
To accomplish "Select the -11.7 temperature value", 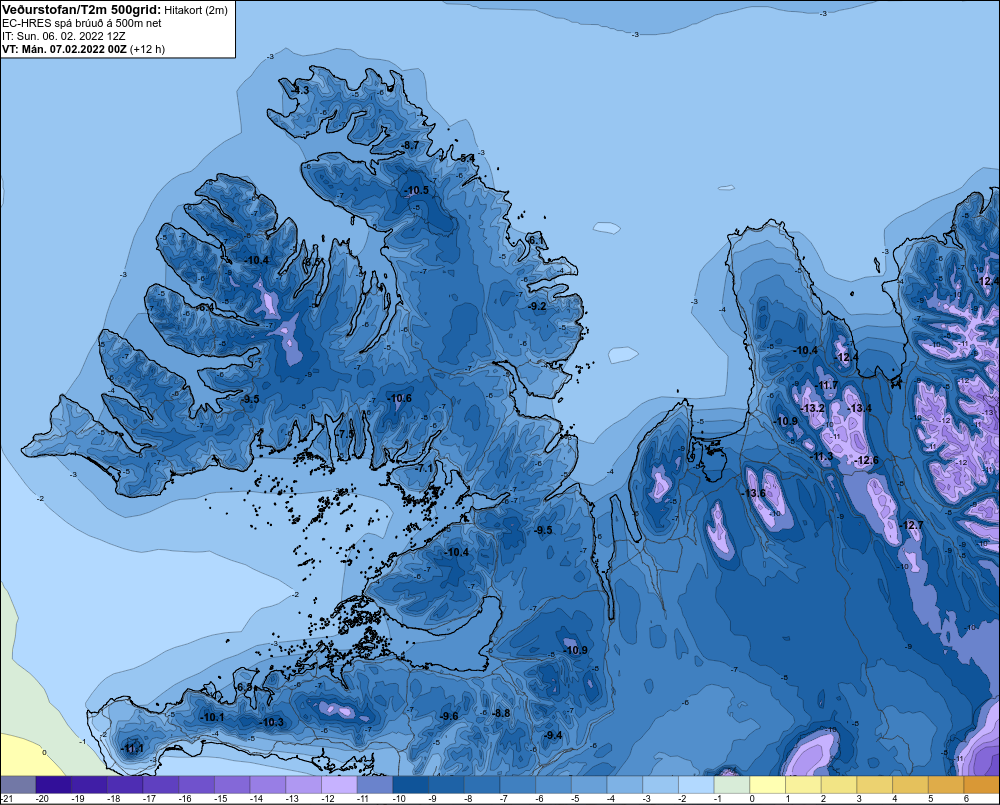I will (x=827, y=385).
